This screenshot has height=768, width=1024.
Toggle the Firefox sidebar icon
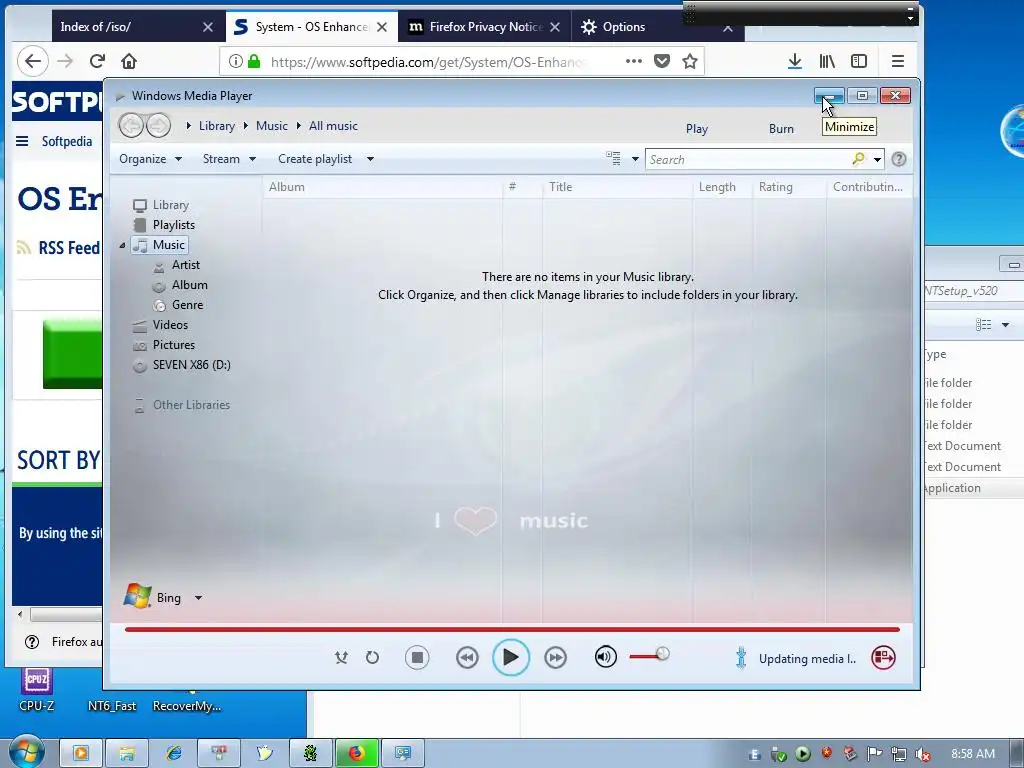click(859, 61)
